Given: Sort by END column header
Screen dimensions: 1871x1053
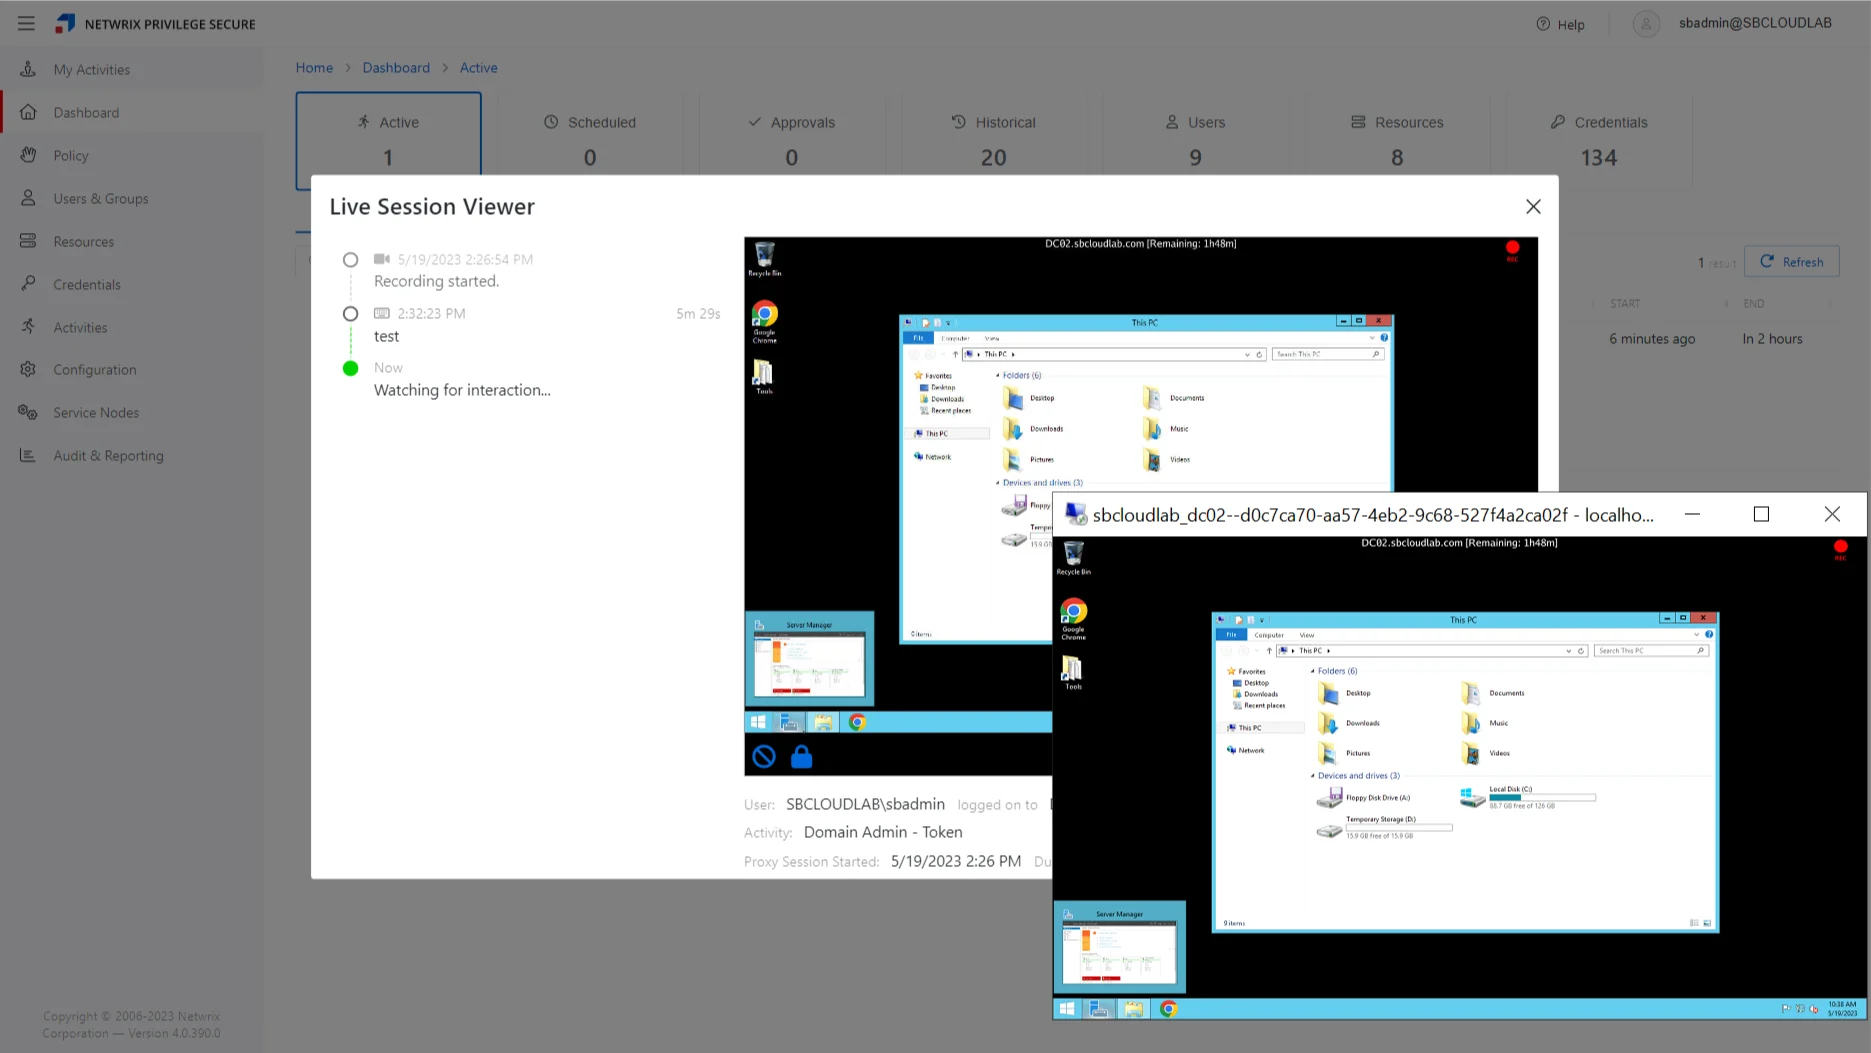Looking at the screenshot, I should 1753,303.
